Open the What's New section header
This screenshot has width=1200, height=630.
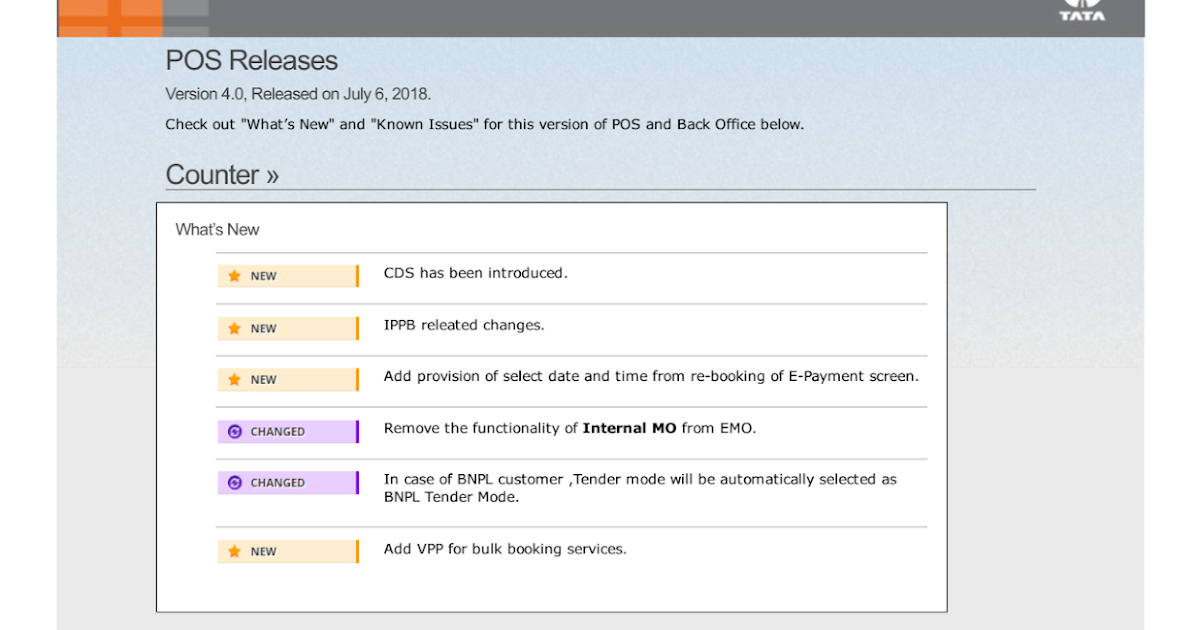tap(217, 229)
